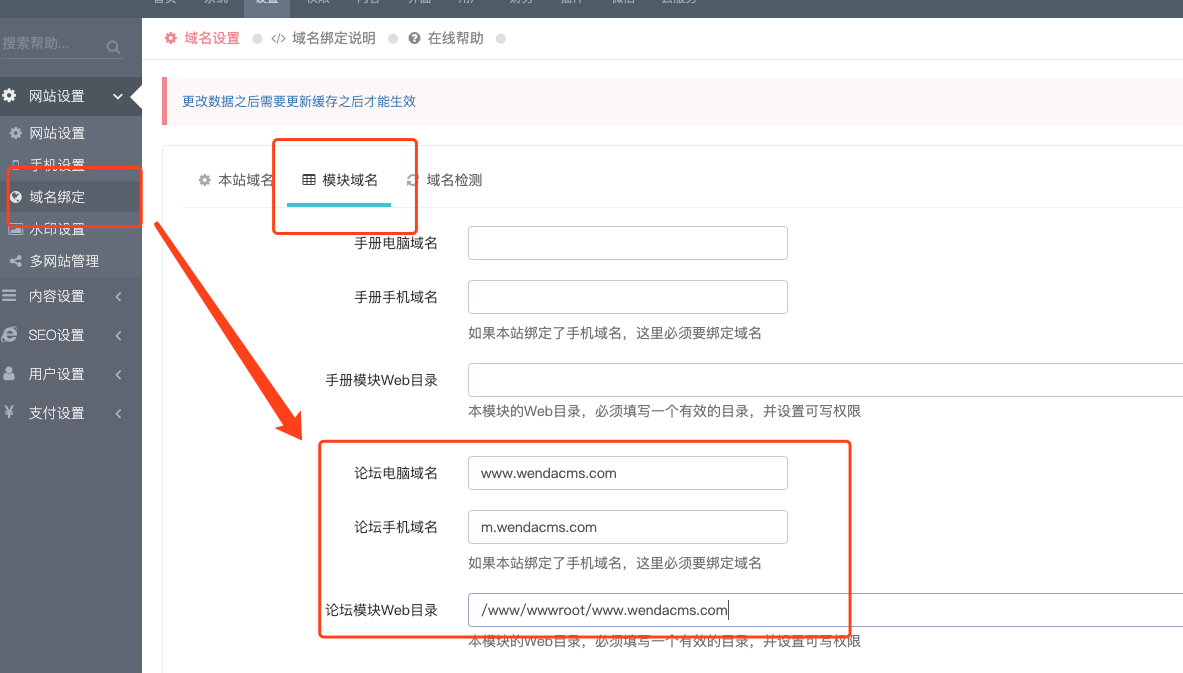Image resolution: width=1183 pixels, height=673 pixels.
Task: Click the globe icon next to 域名绑定
Action: pyautogui.click(x=16, y=197)
